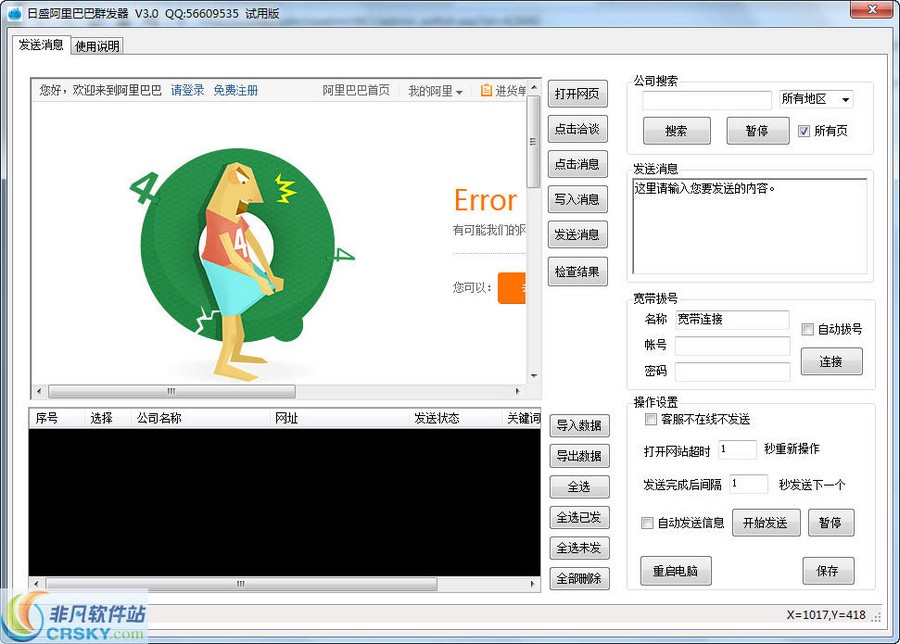900x644 pixels.
Task: Close the window with the red X
Action: pyautogui.click(x=871, y=10)
